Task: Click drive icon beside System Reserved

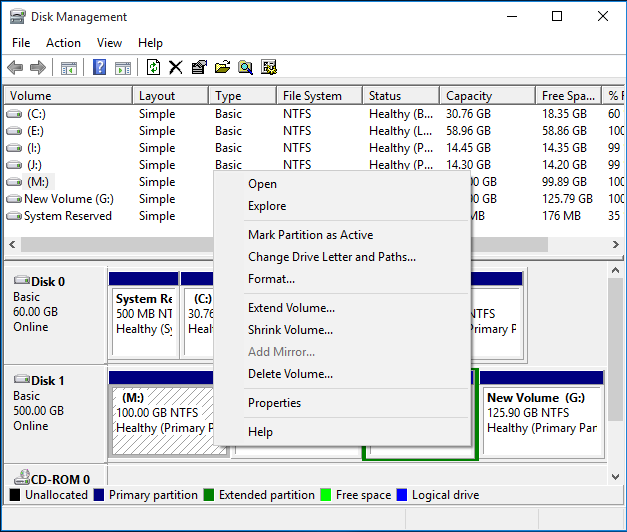Action: 14,216
